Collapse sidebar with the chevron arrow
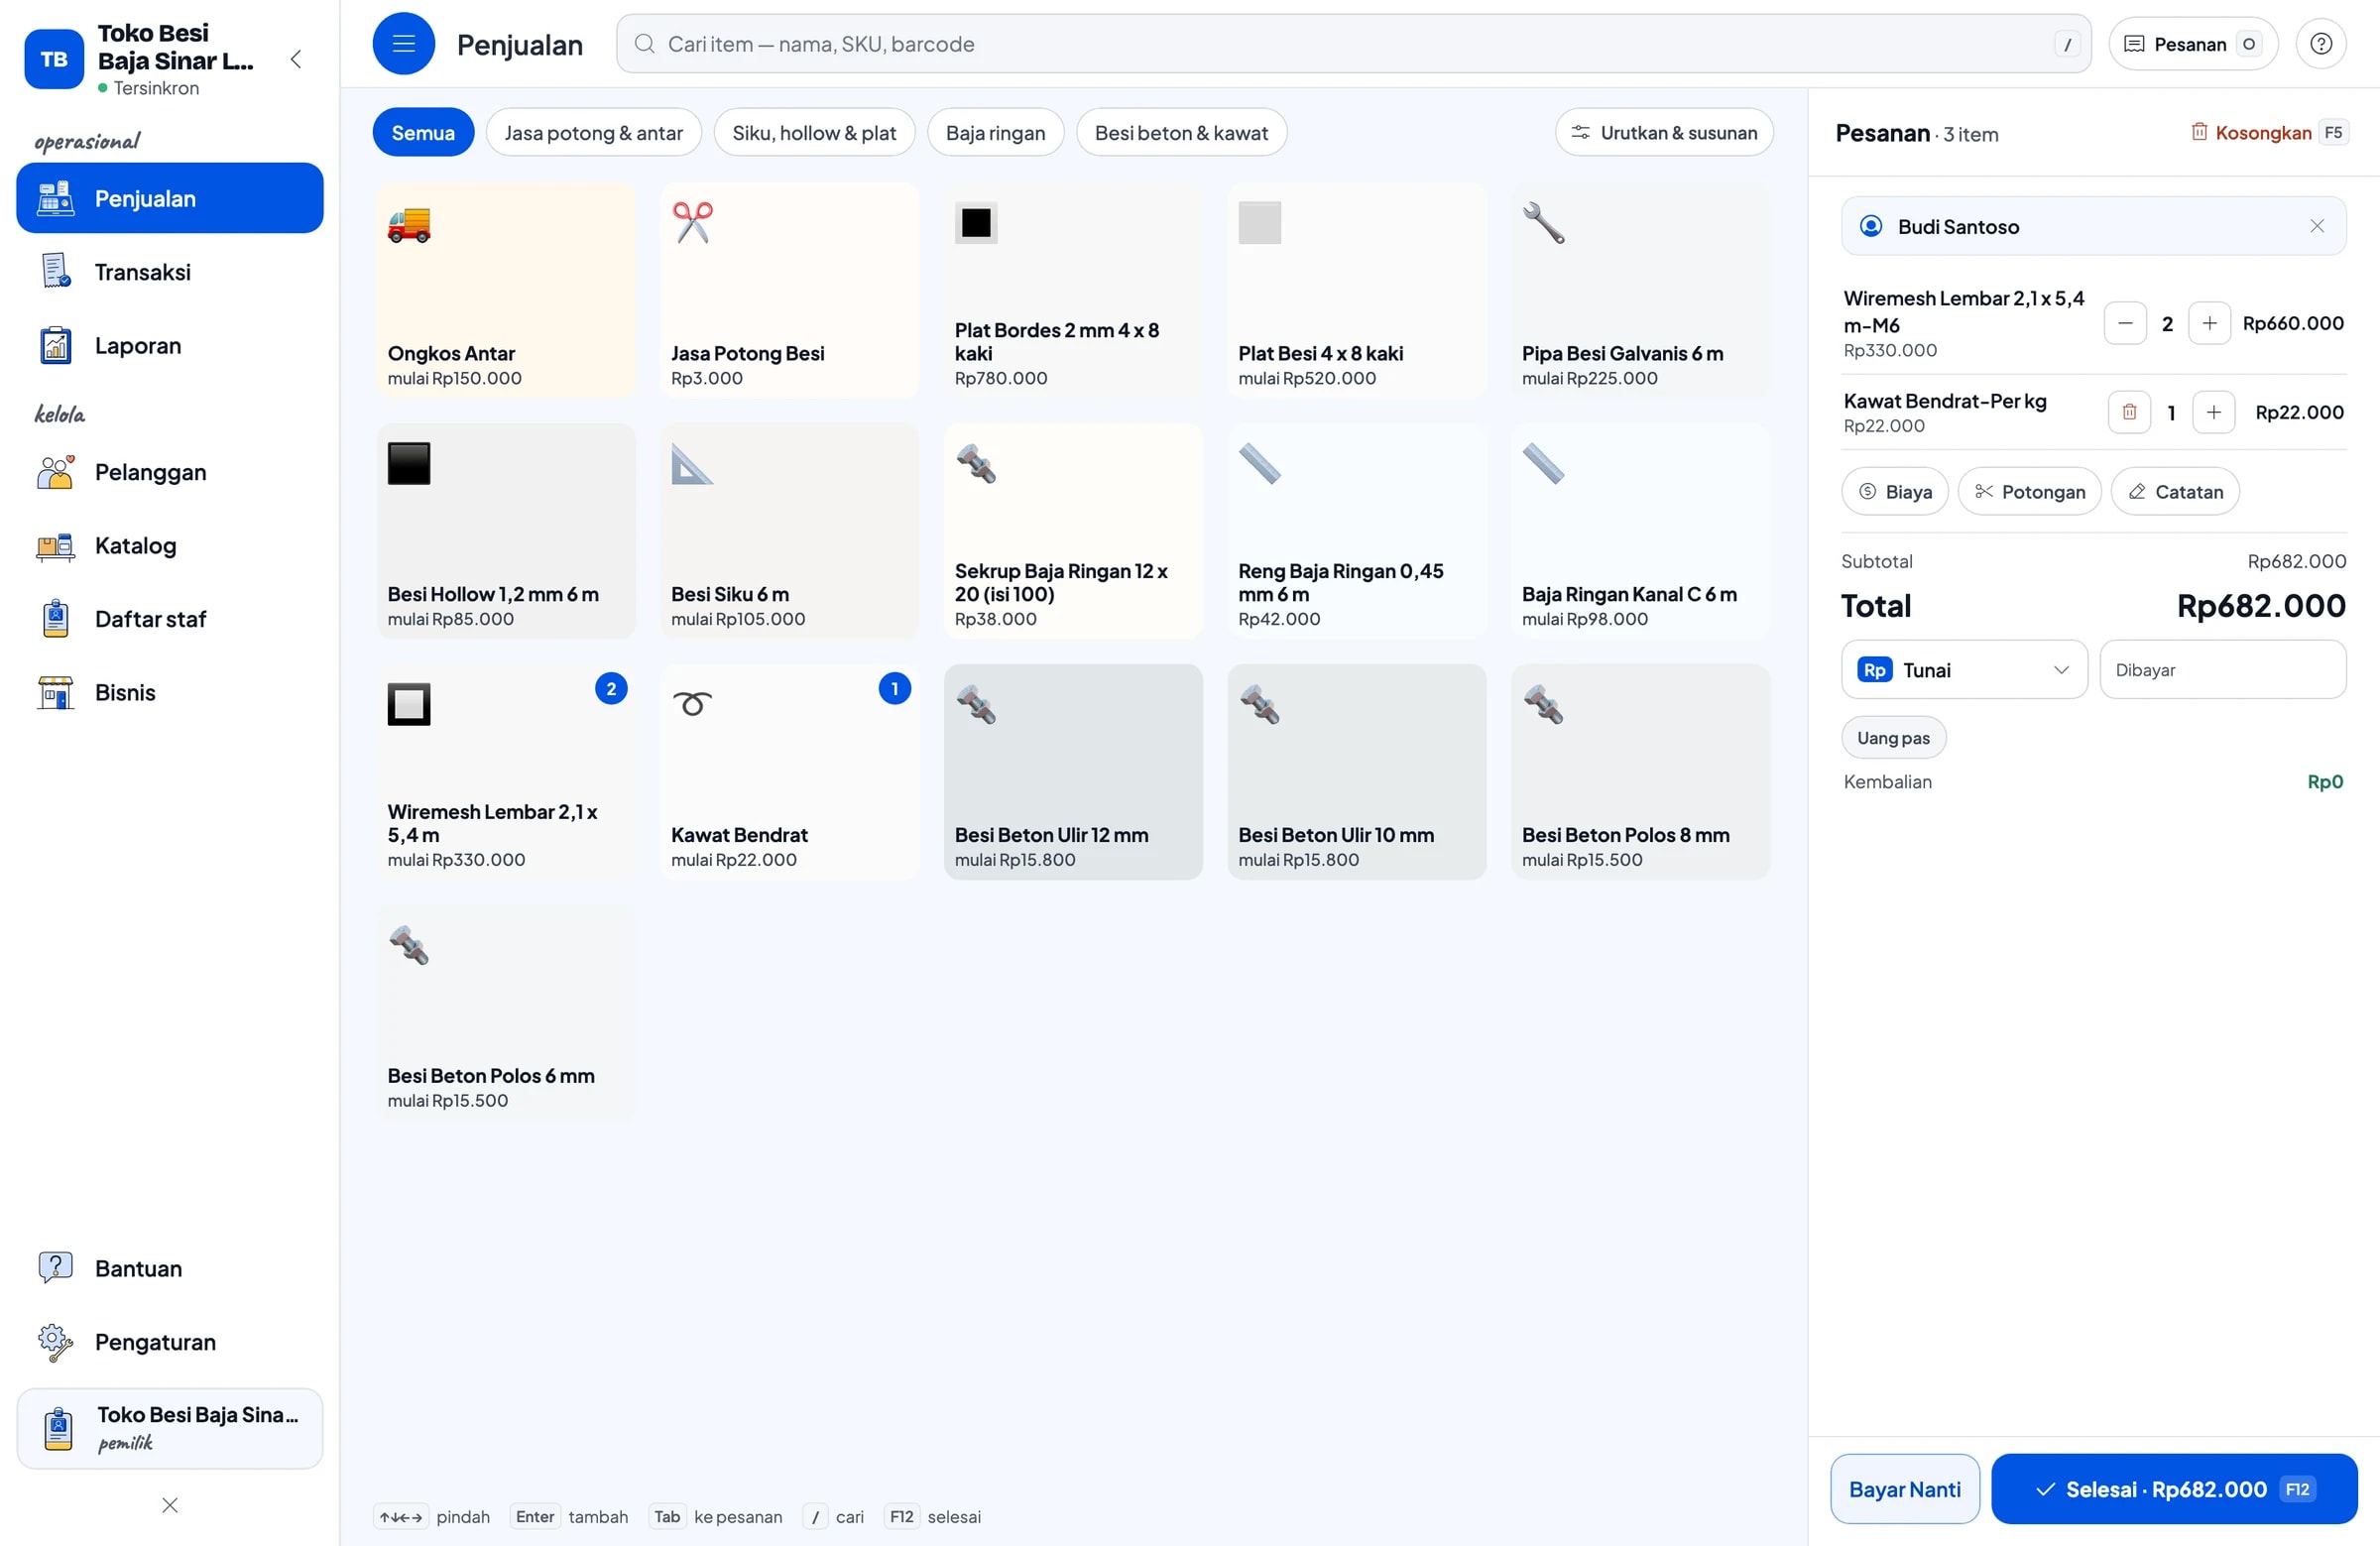This screenshot has height=1546, width=2380. [296, 59]
